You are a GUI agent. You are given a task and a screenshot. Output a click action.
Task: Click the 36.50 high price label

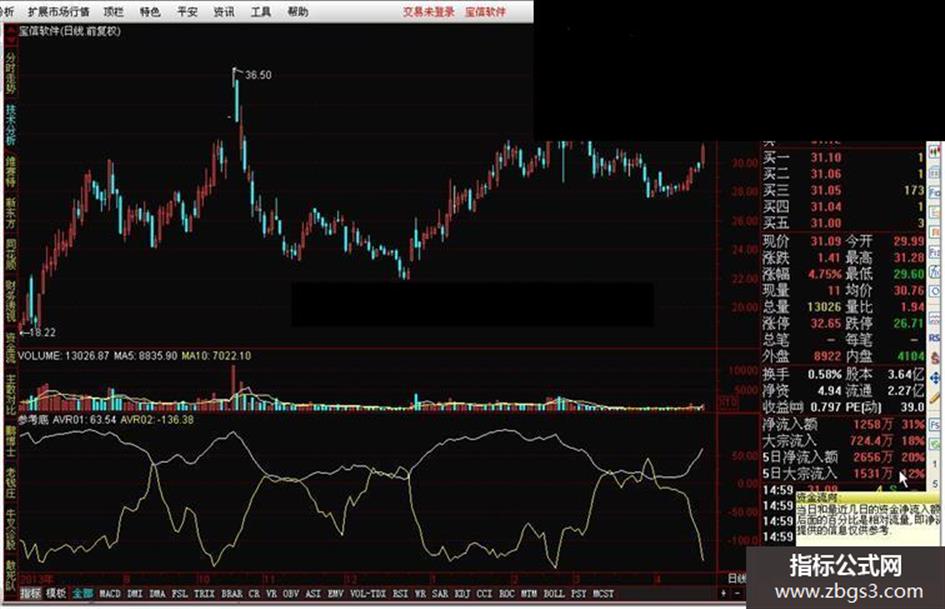tap(258, 75)
